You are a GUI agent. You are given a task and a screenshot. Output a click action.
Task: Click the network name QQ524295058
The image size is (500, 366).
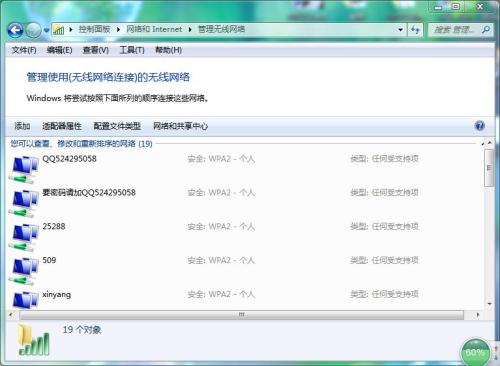point(69,159)
